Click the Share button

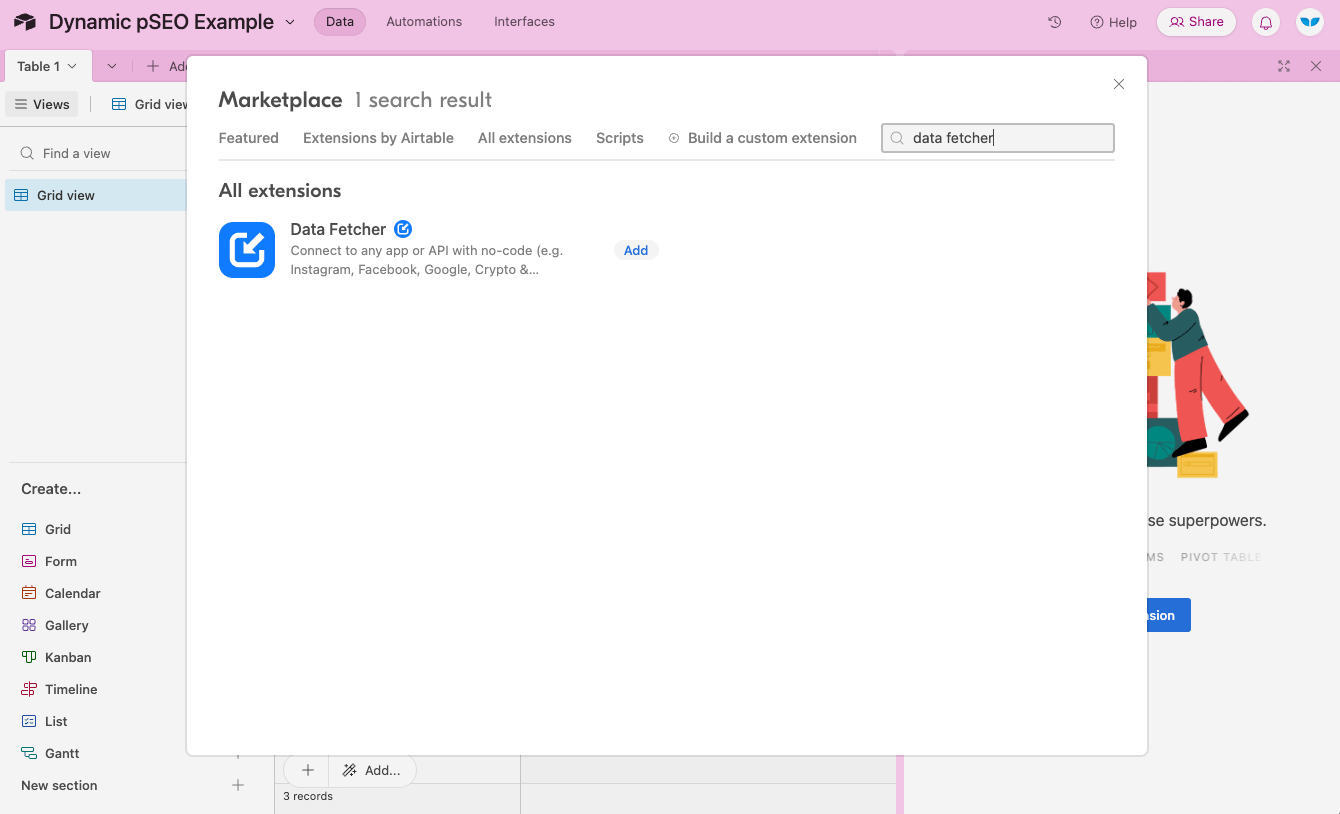click(x=1196, y=22)
